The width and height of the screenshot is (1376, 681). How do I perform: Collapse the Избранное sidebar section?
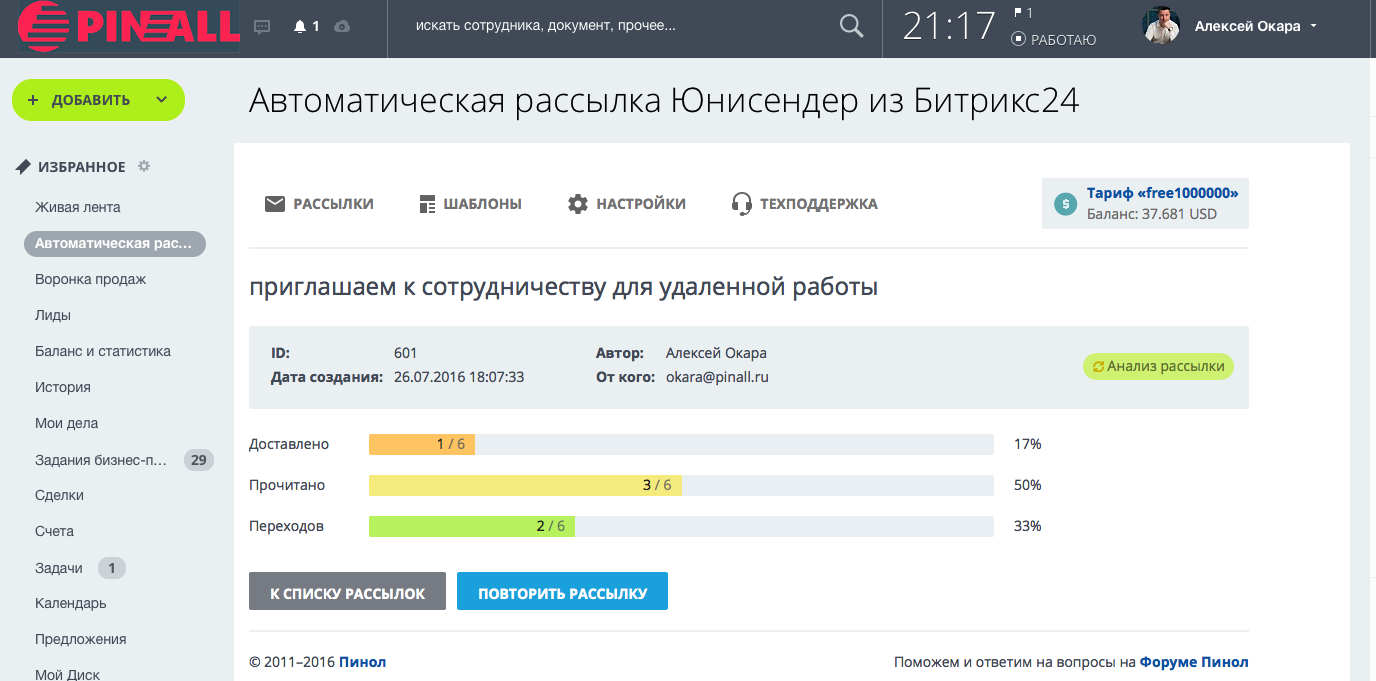(82, 167)
